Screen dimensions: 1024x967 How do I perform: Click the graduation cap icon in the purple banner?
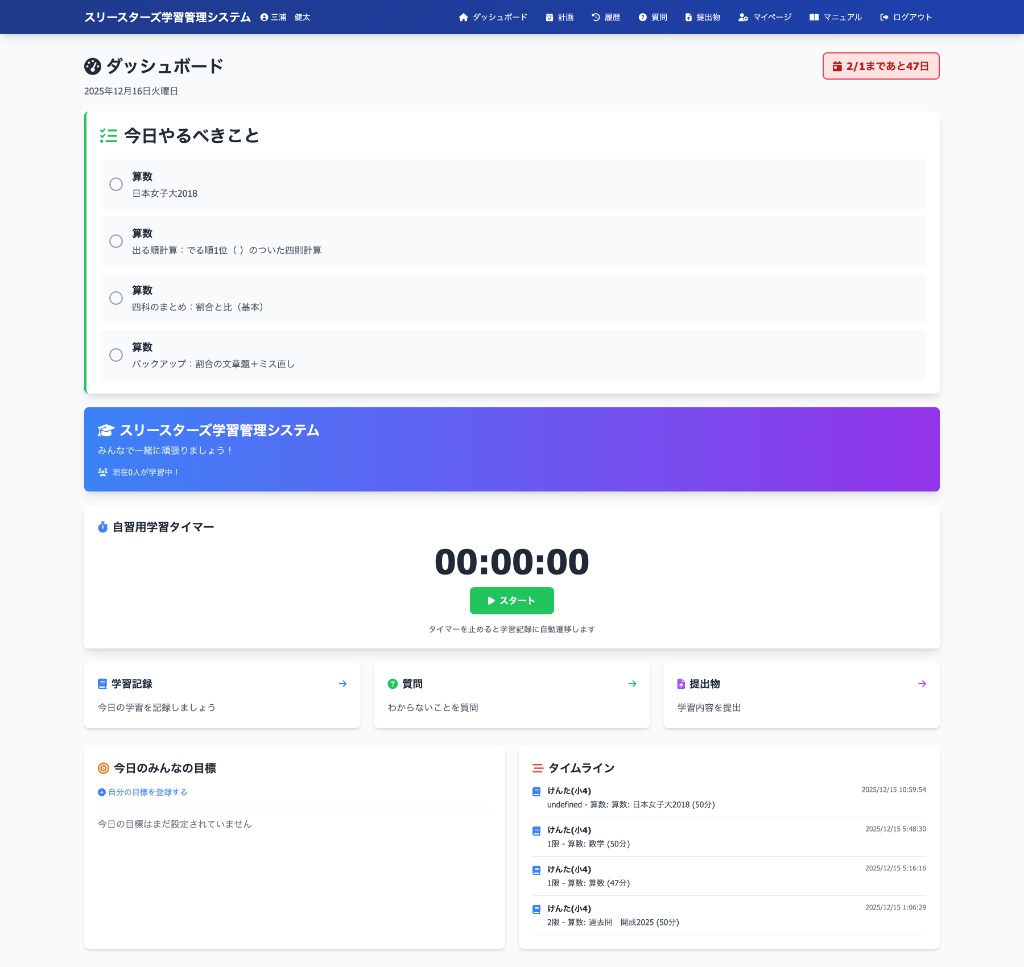(x=104, y=430)
